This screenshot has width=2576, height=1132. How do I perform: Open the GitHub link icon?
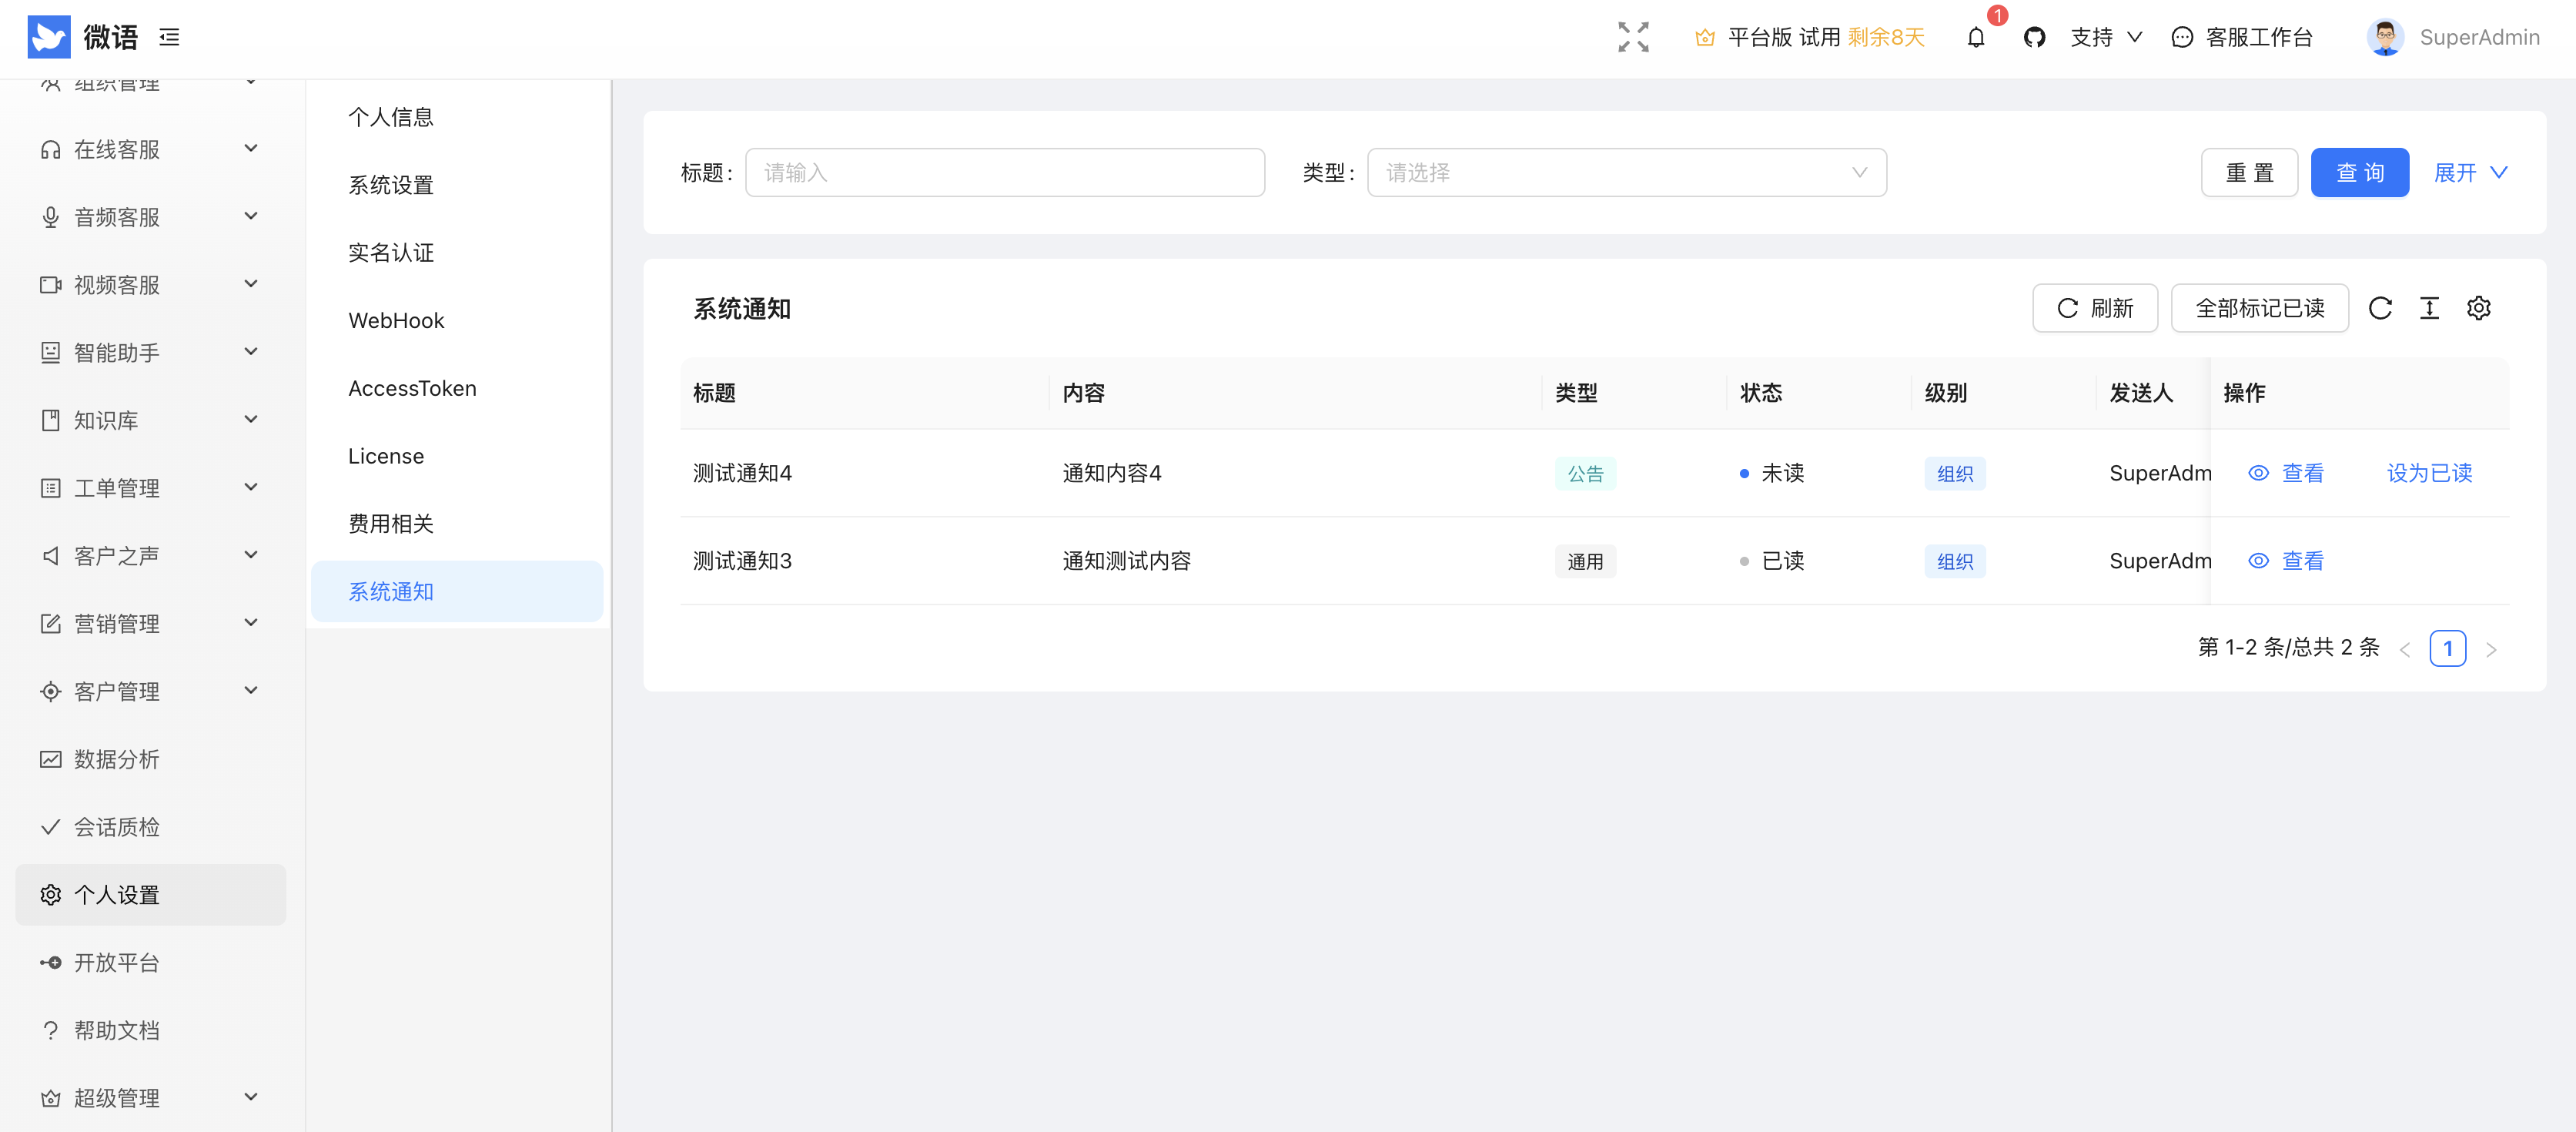2034,37
